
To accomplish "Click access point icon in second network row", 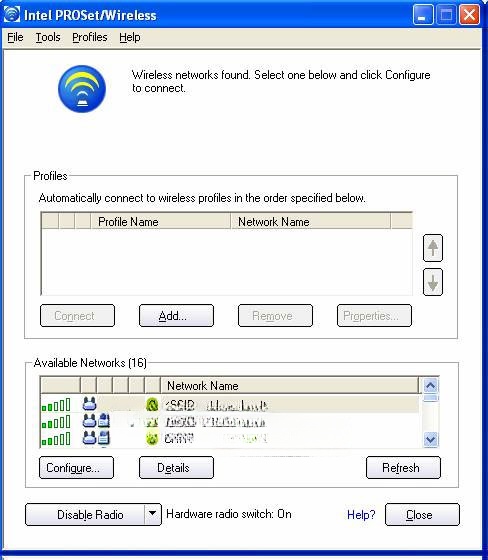I will (89, 421).
